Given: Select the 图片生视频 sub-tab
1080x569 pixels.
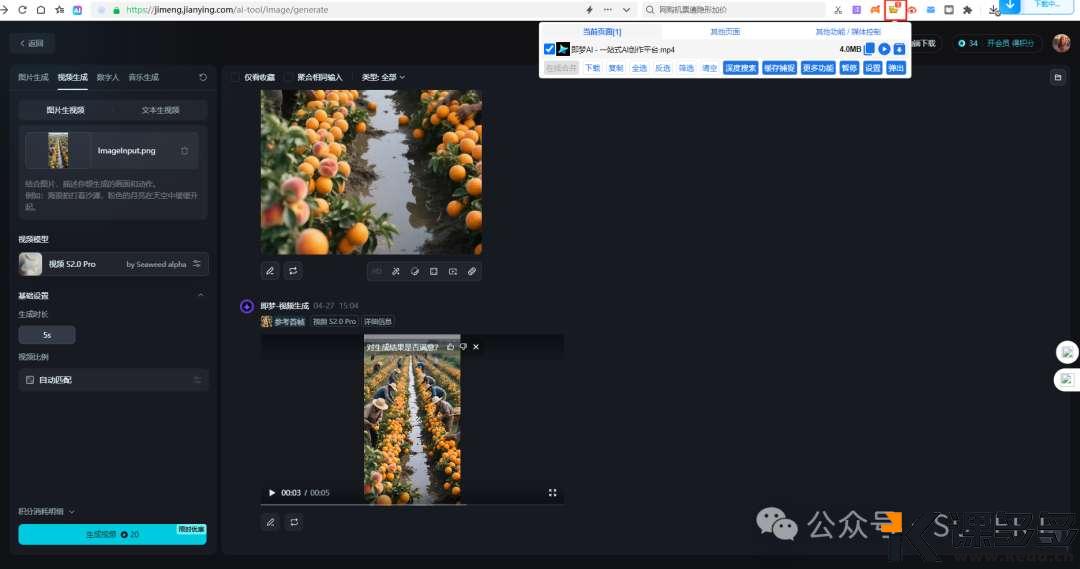Looking at the screenshot, I should pos(65,110).
